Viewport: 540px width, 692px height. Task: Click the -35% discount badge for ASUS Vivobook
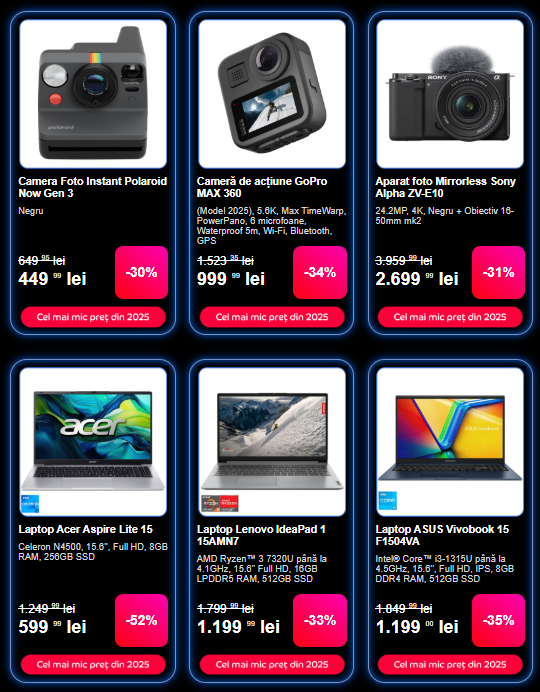(x=499, y=620)
